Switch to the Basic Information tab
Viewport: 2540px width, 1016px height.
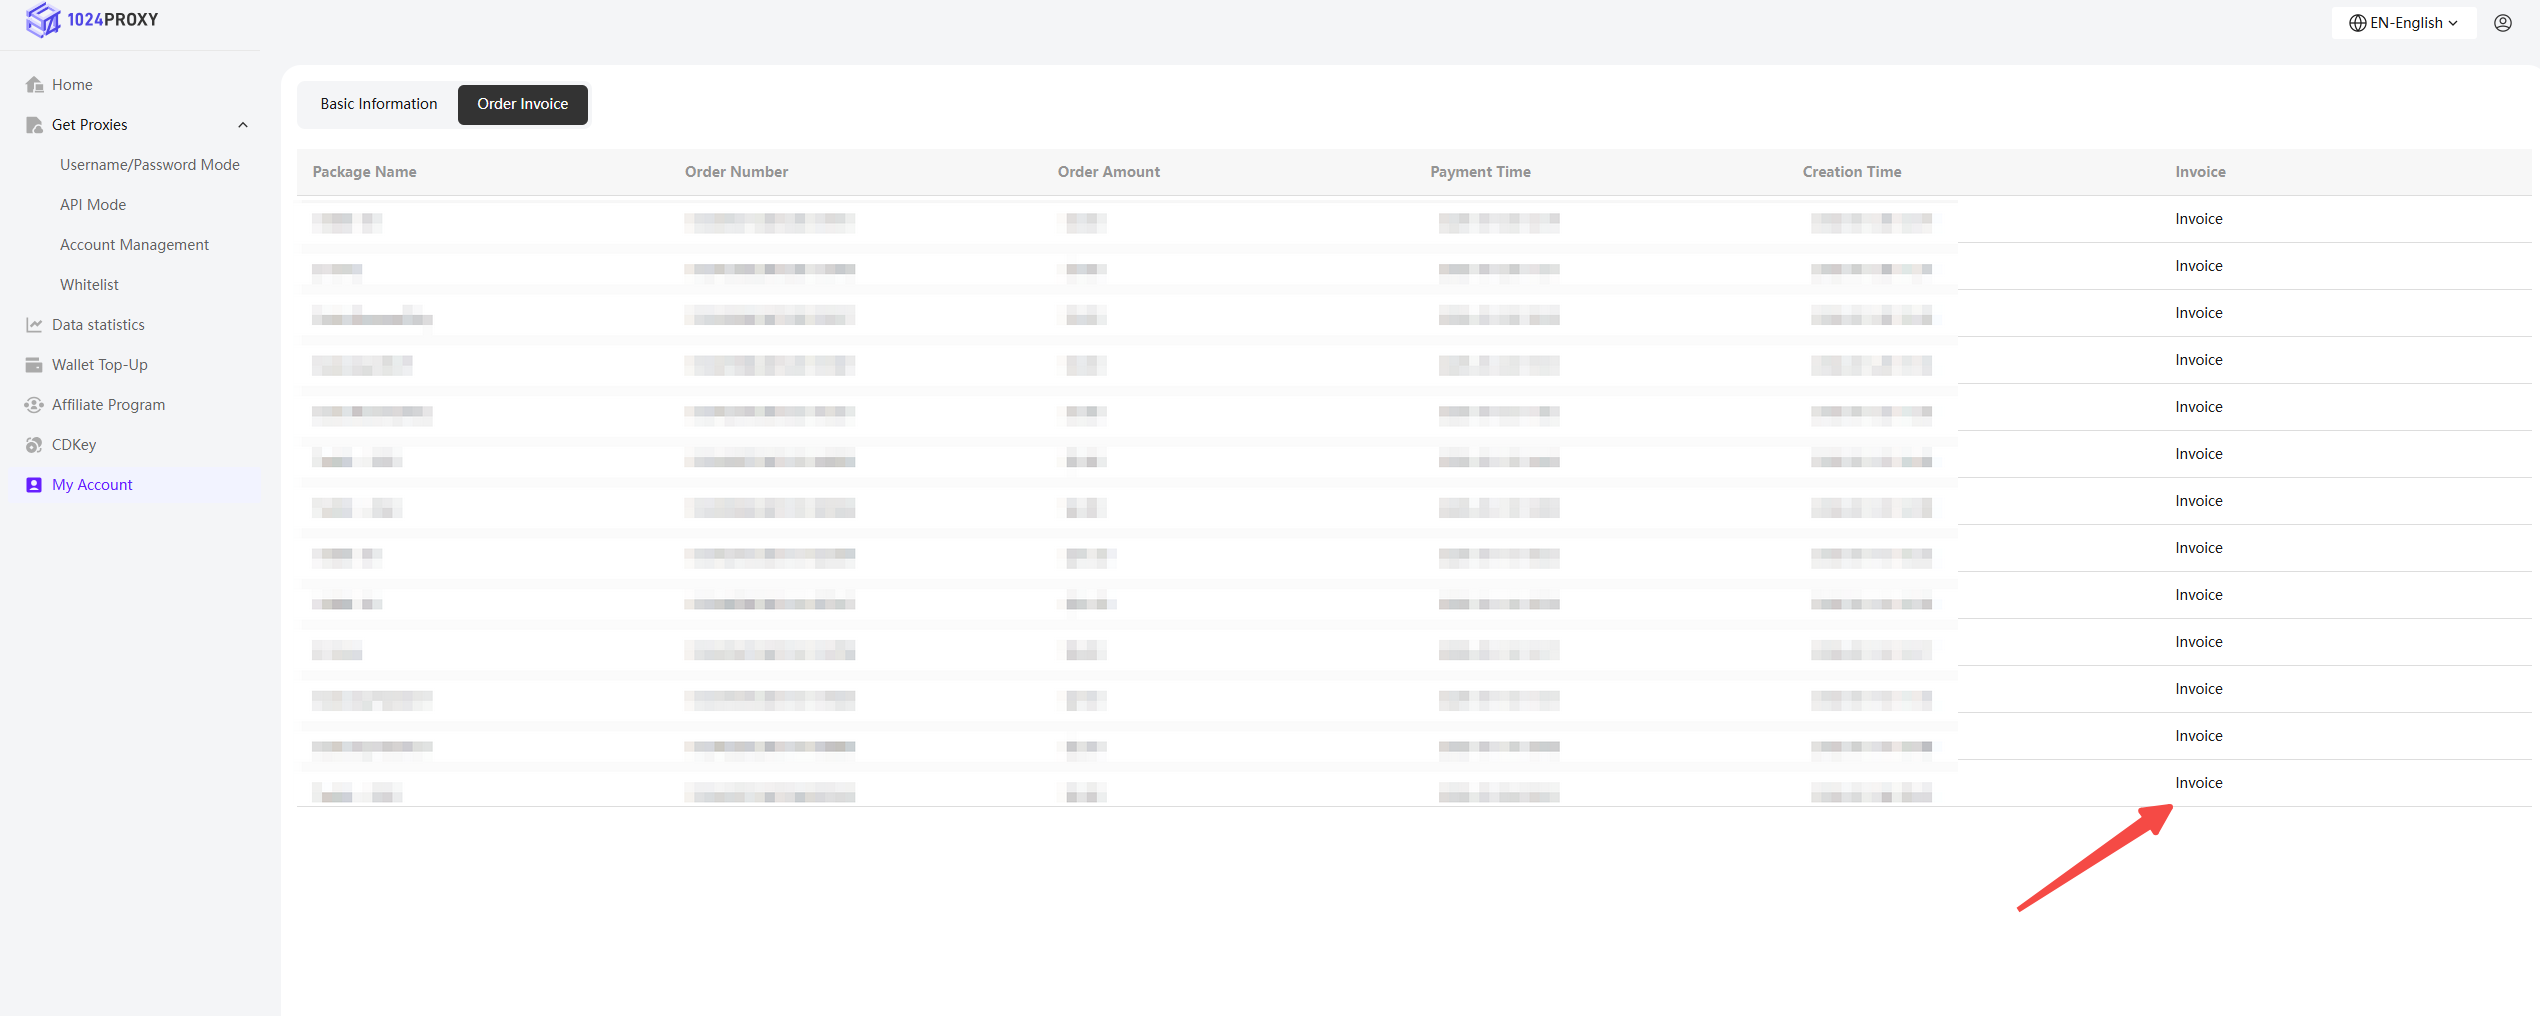click(x=378, y=104)
